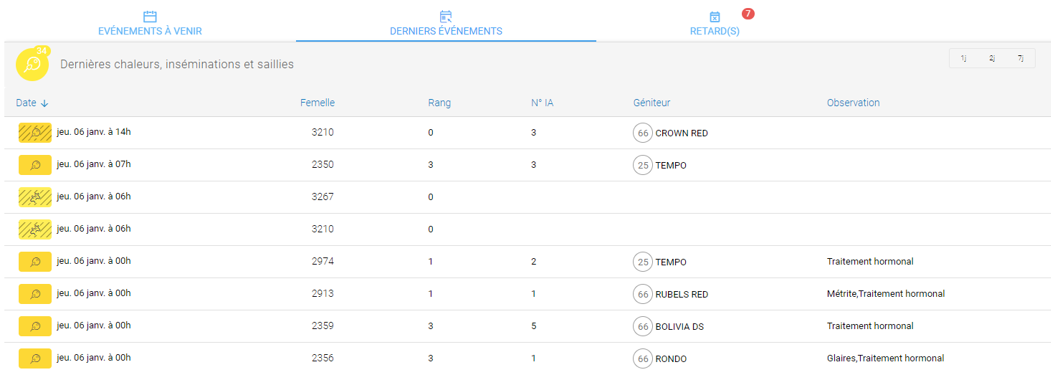Sort by Rang column header
1057x381 pixels.
[440, 103]
